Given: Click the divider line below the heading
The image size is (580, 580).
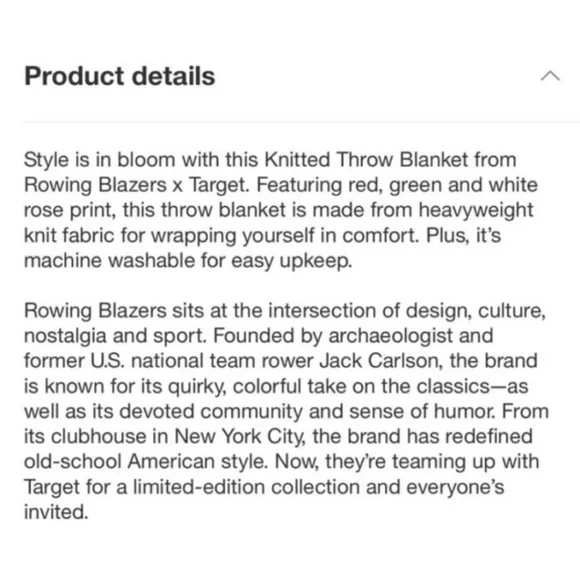Looking at the screenshot, I should [x=301, y=121].
